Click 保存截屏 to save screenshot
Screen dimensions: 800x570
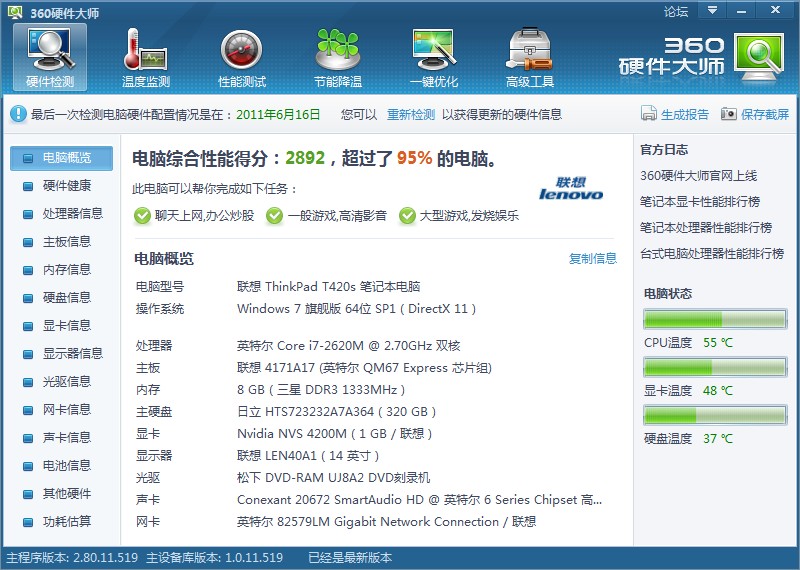(x=765, y=114)
